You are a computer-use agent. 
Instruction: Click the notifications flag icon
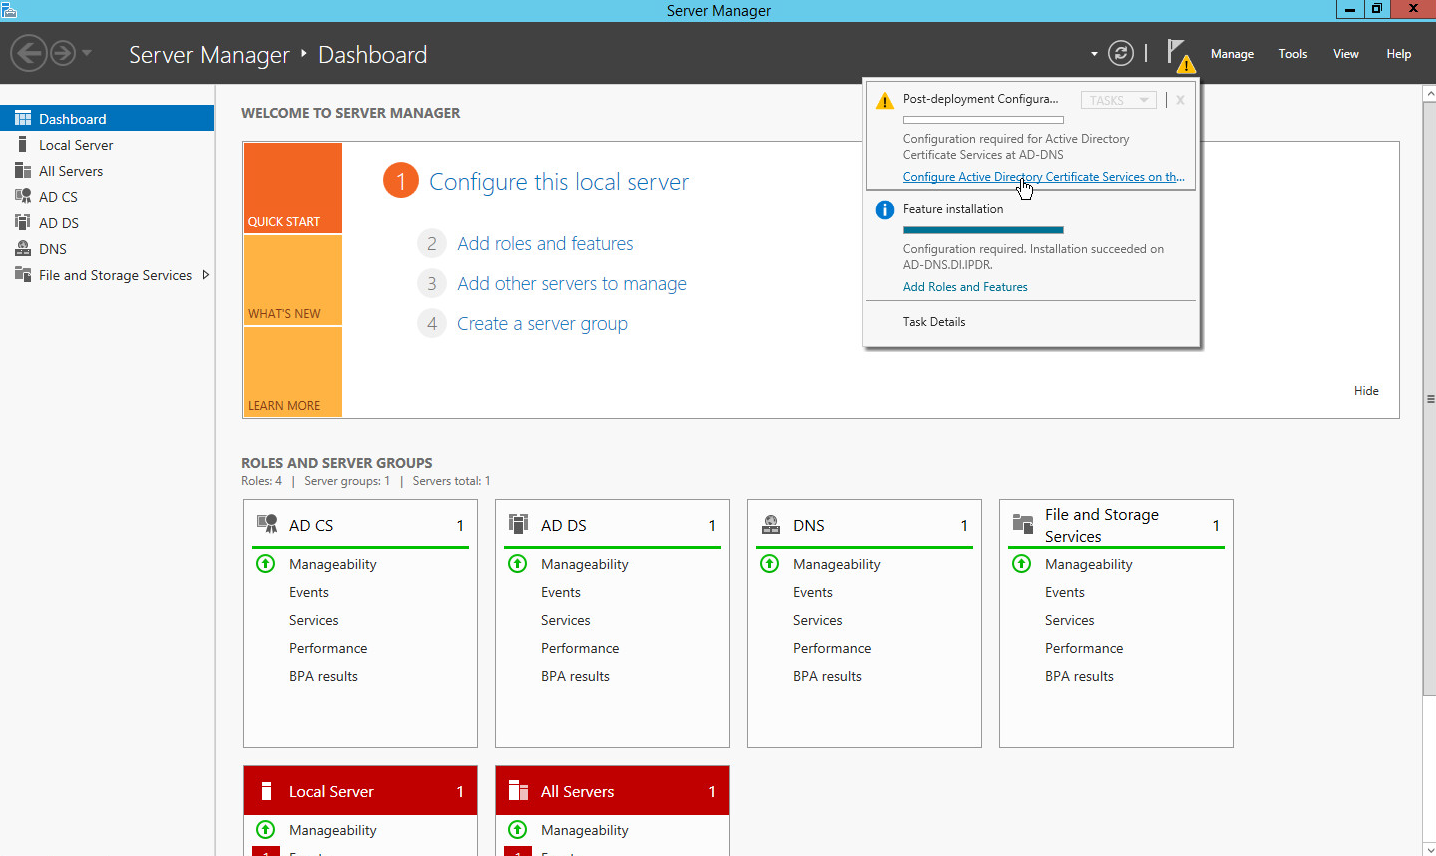[x=1178, y=54]
